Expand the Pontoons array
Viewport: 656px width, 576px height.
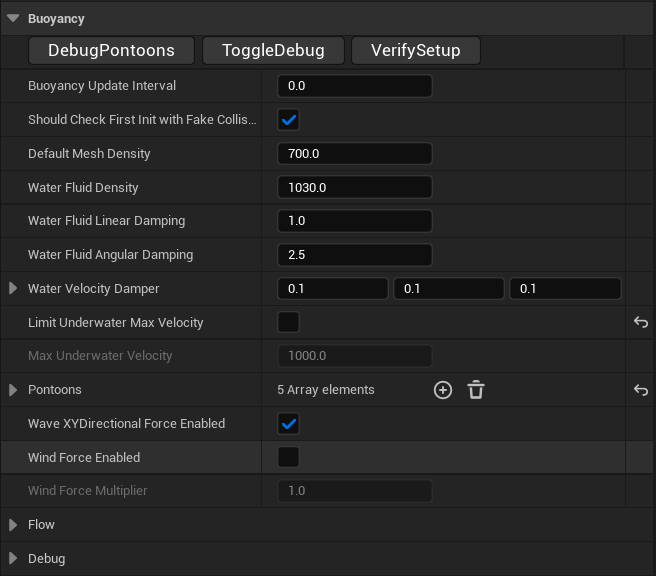pyautogui.click(x=13, y=390)
